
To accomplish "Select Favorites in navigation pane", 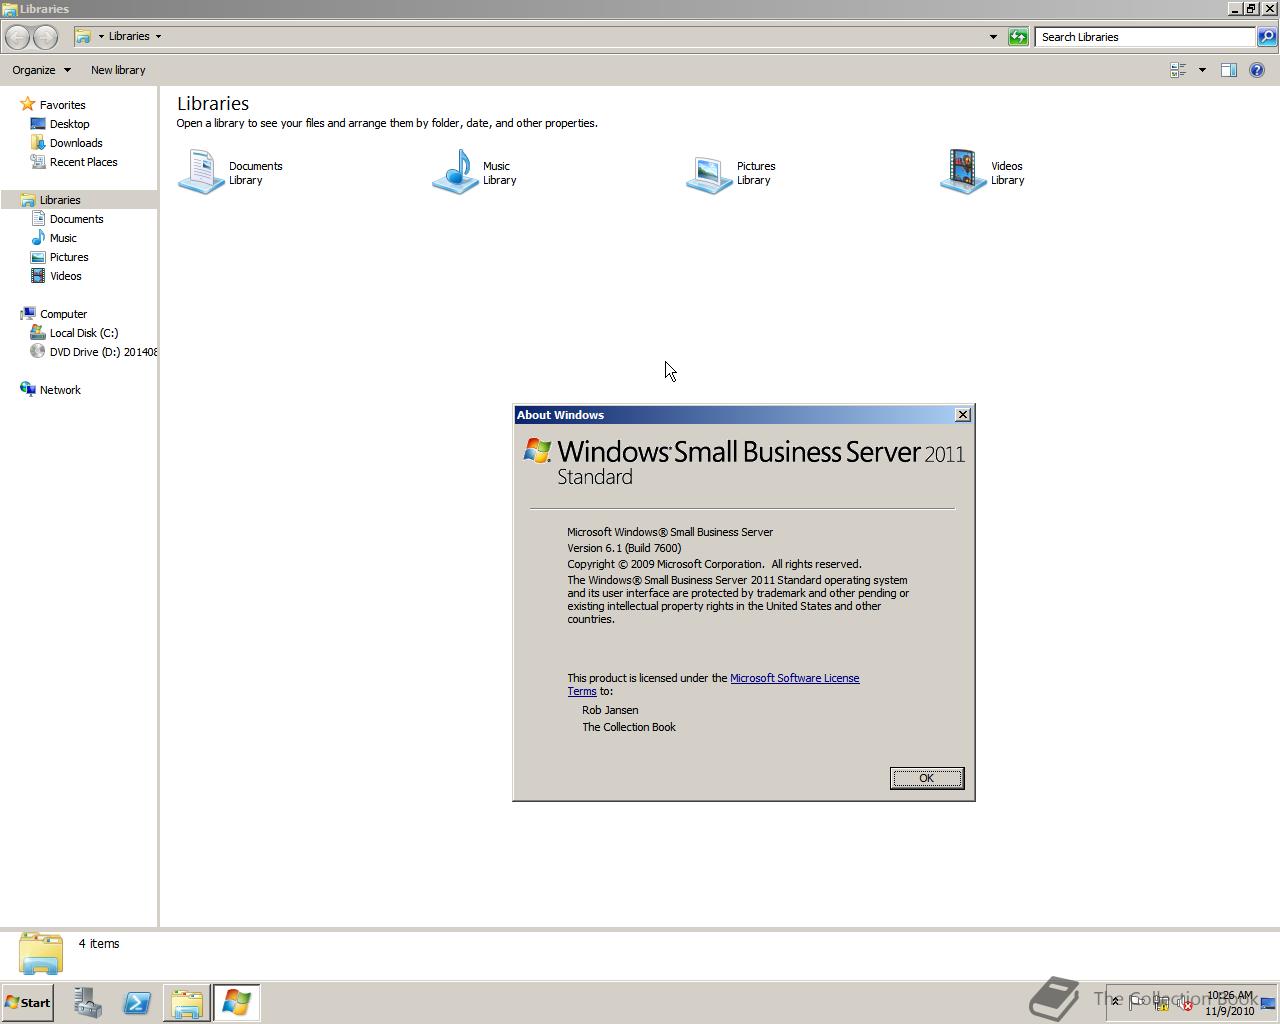I will tap(62, 105).
